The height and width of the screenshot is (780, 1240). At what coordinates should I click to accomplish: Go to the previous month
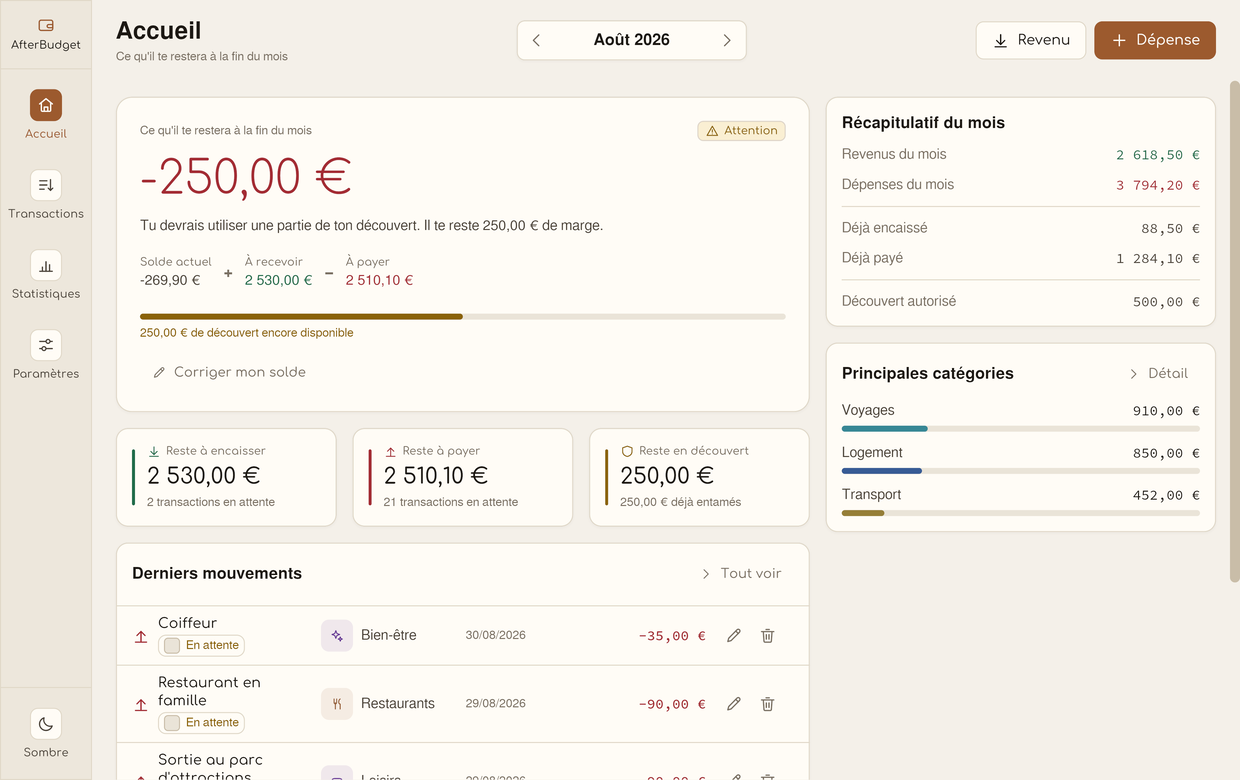[536, 40]
